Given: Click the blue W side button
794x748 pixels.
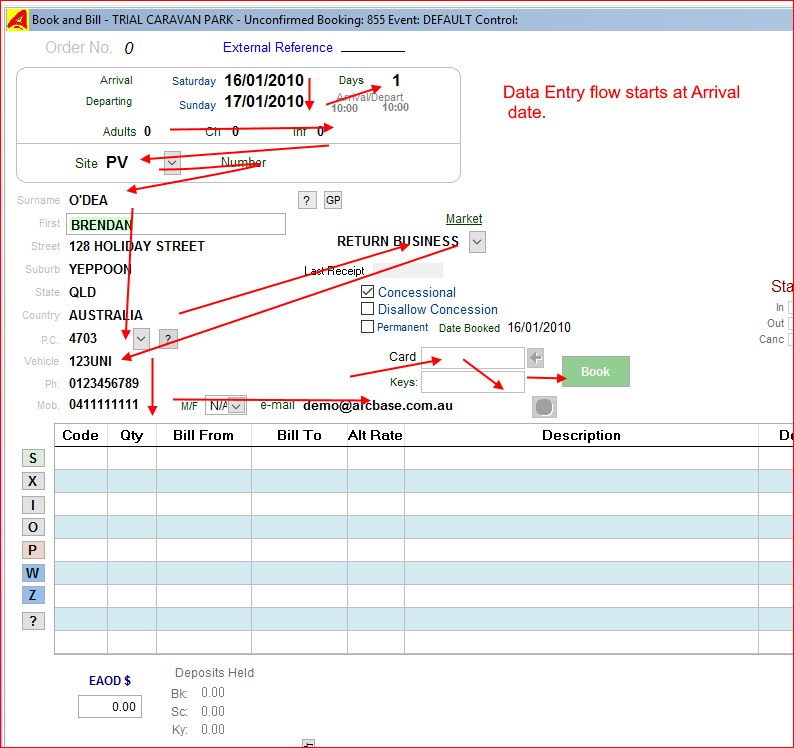Looking at the screenshot, I should point(33,573).
